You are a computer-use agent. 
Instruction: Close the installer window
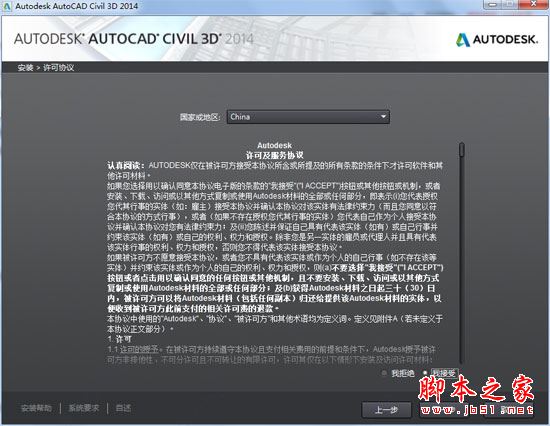click(534, 5)
